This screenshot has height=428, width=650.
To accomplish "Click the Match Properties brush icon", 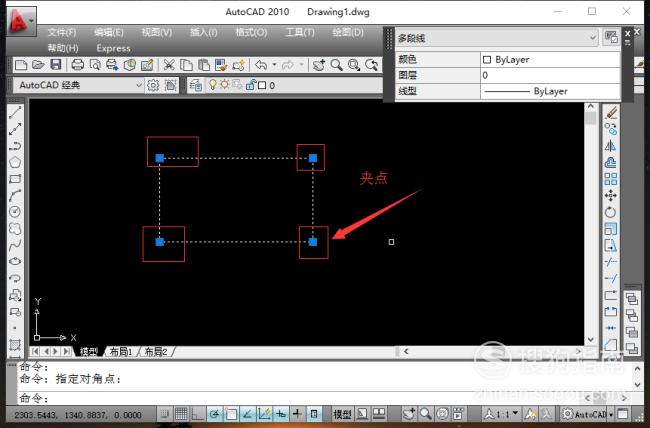I will coord(238,65).
